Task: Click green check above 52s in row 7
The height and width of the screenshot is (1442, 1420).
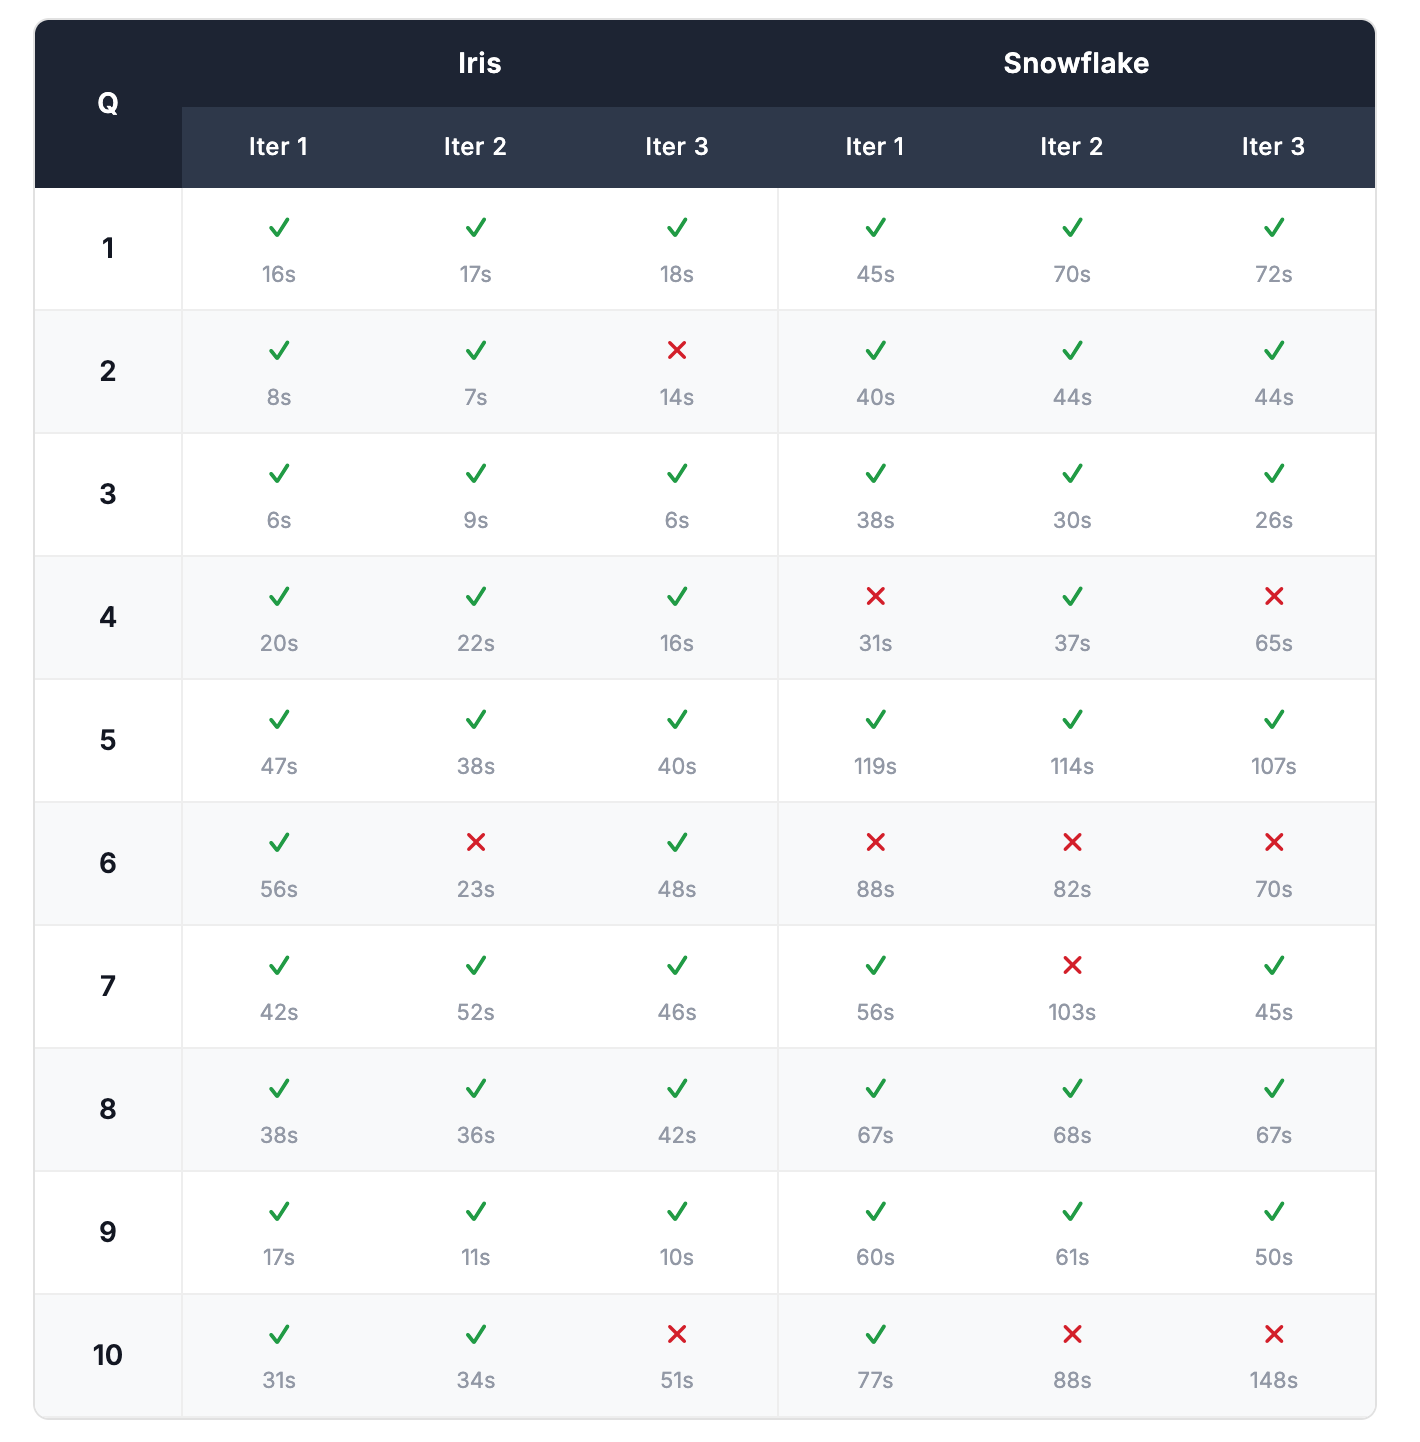Action: point(476,965)
